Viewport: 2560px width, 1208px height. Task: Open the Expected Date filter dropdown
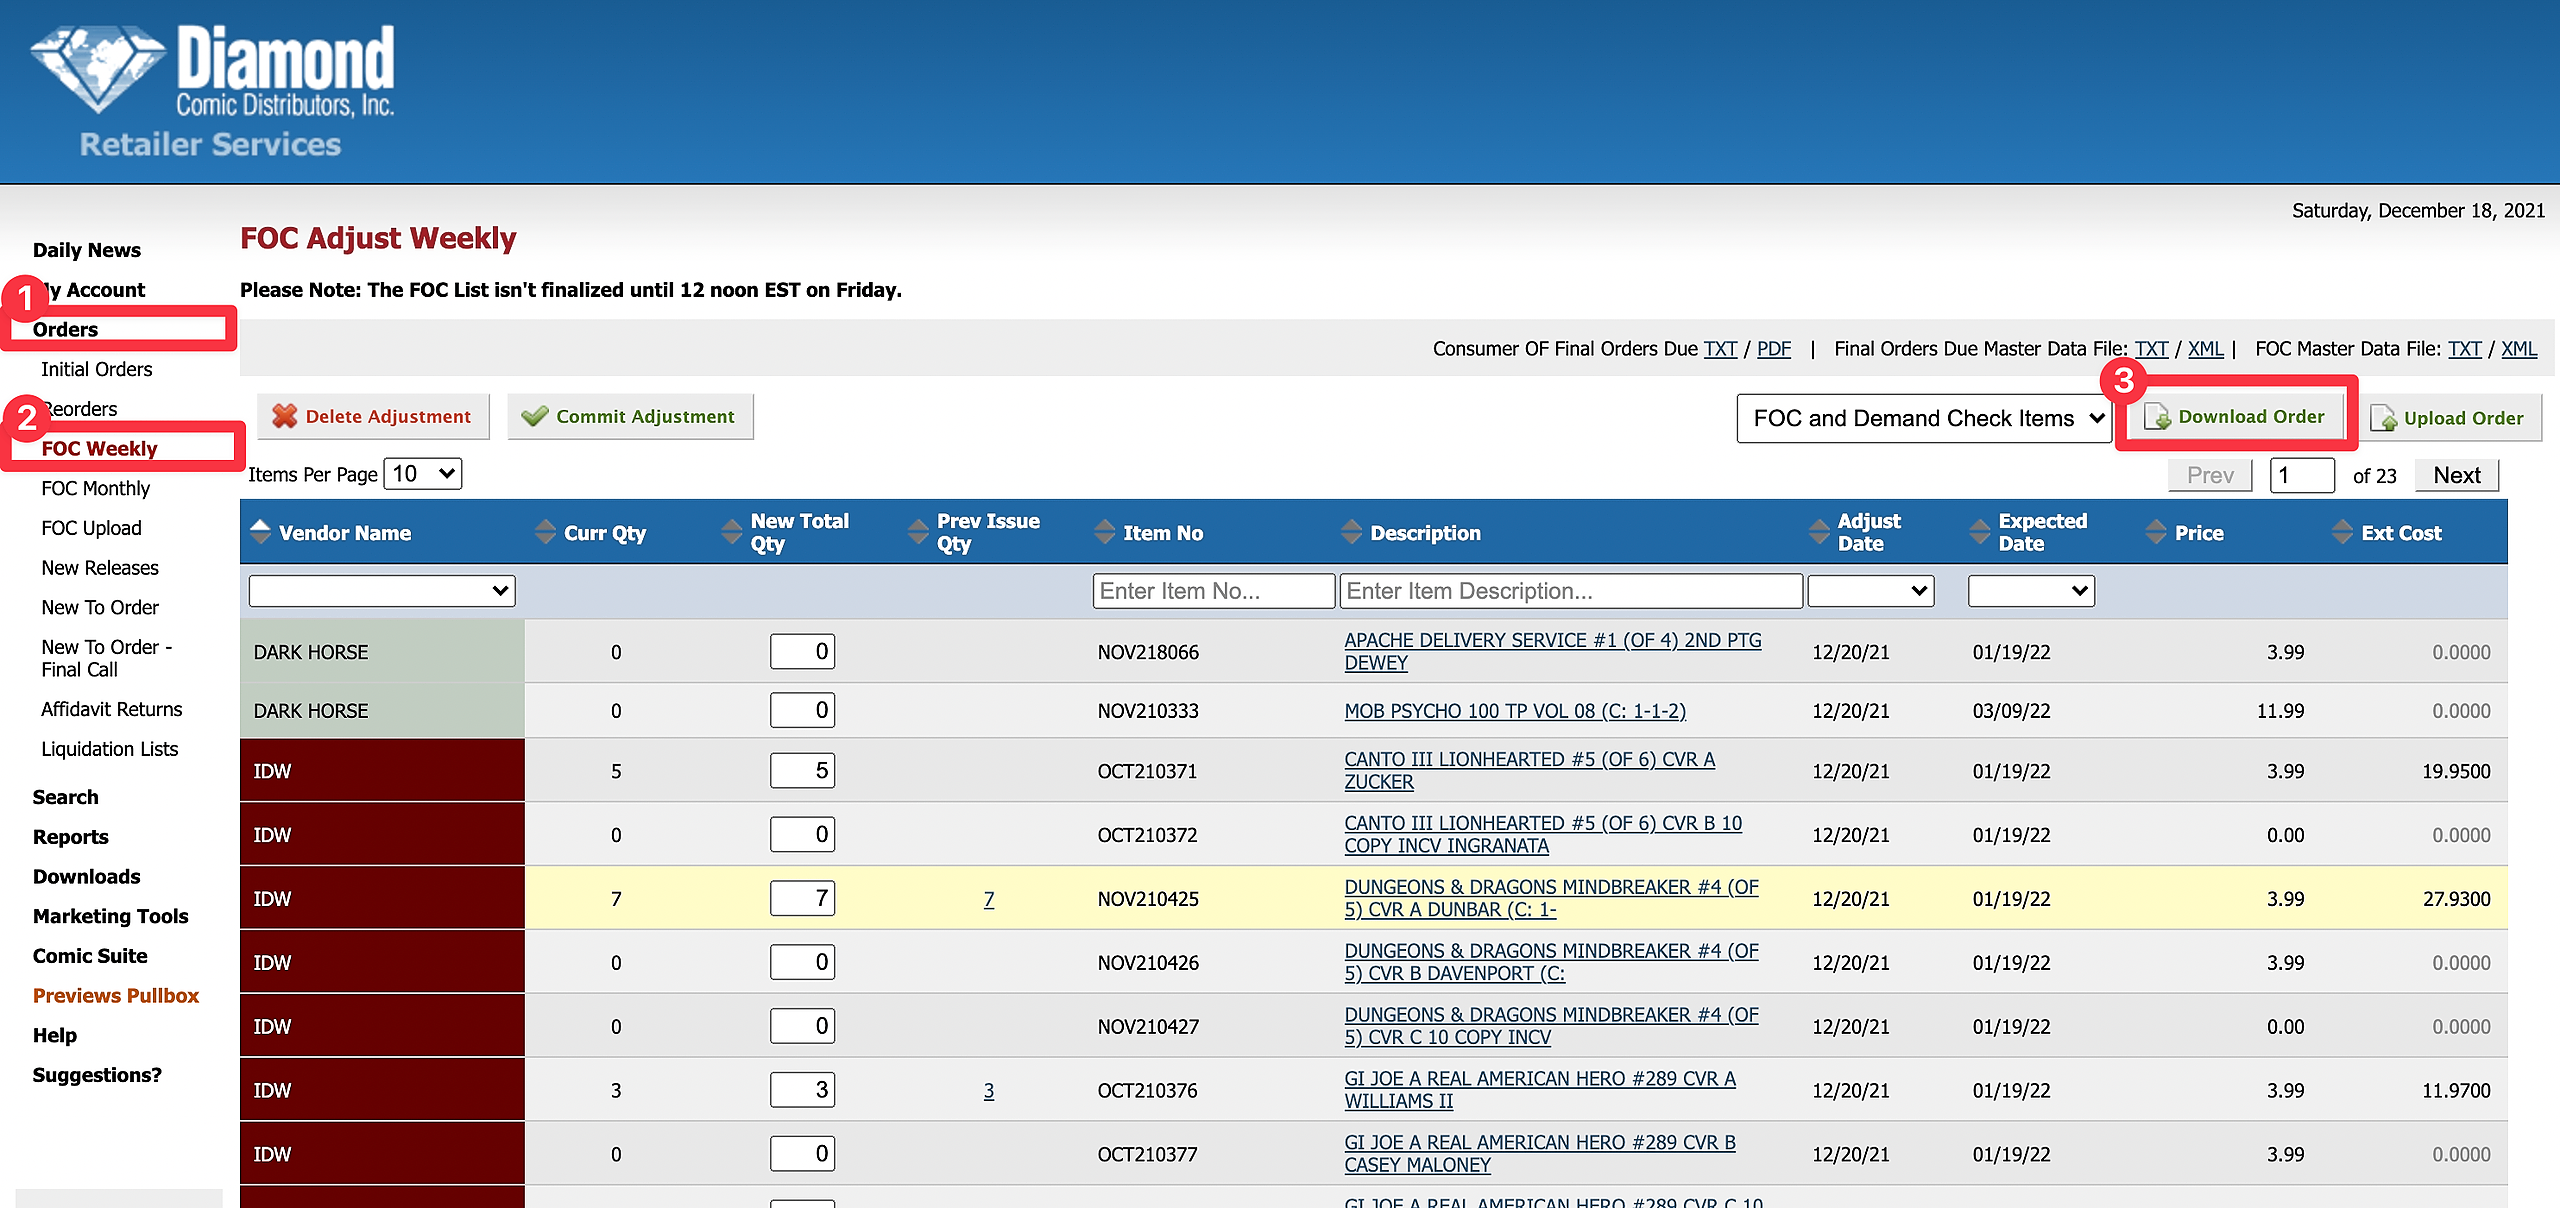(x=2031, y=591)
